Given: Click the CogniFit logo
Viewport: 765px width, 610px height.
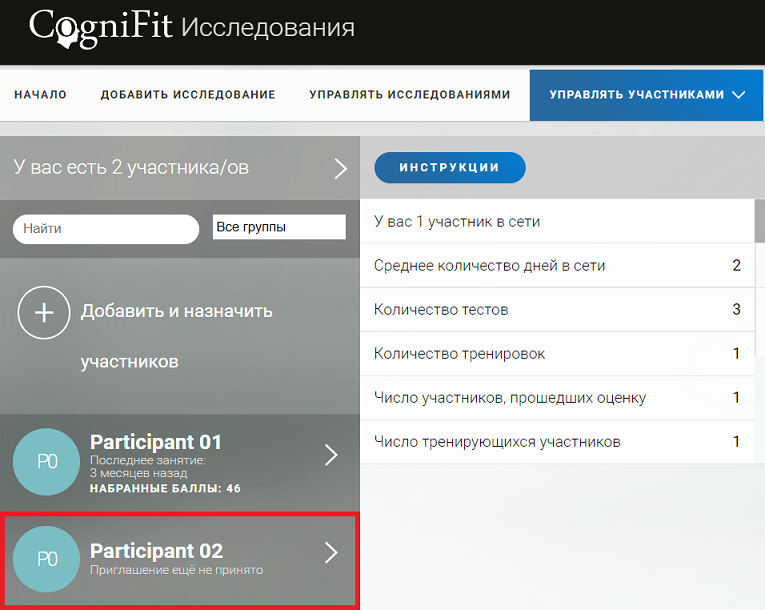Looking at the screenshot, I should (x=100, y=27).
